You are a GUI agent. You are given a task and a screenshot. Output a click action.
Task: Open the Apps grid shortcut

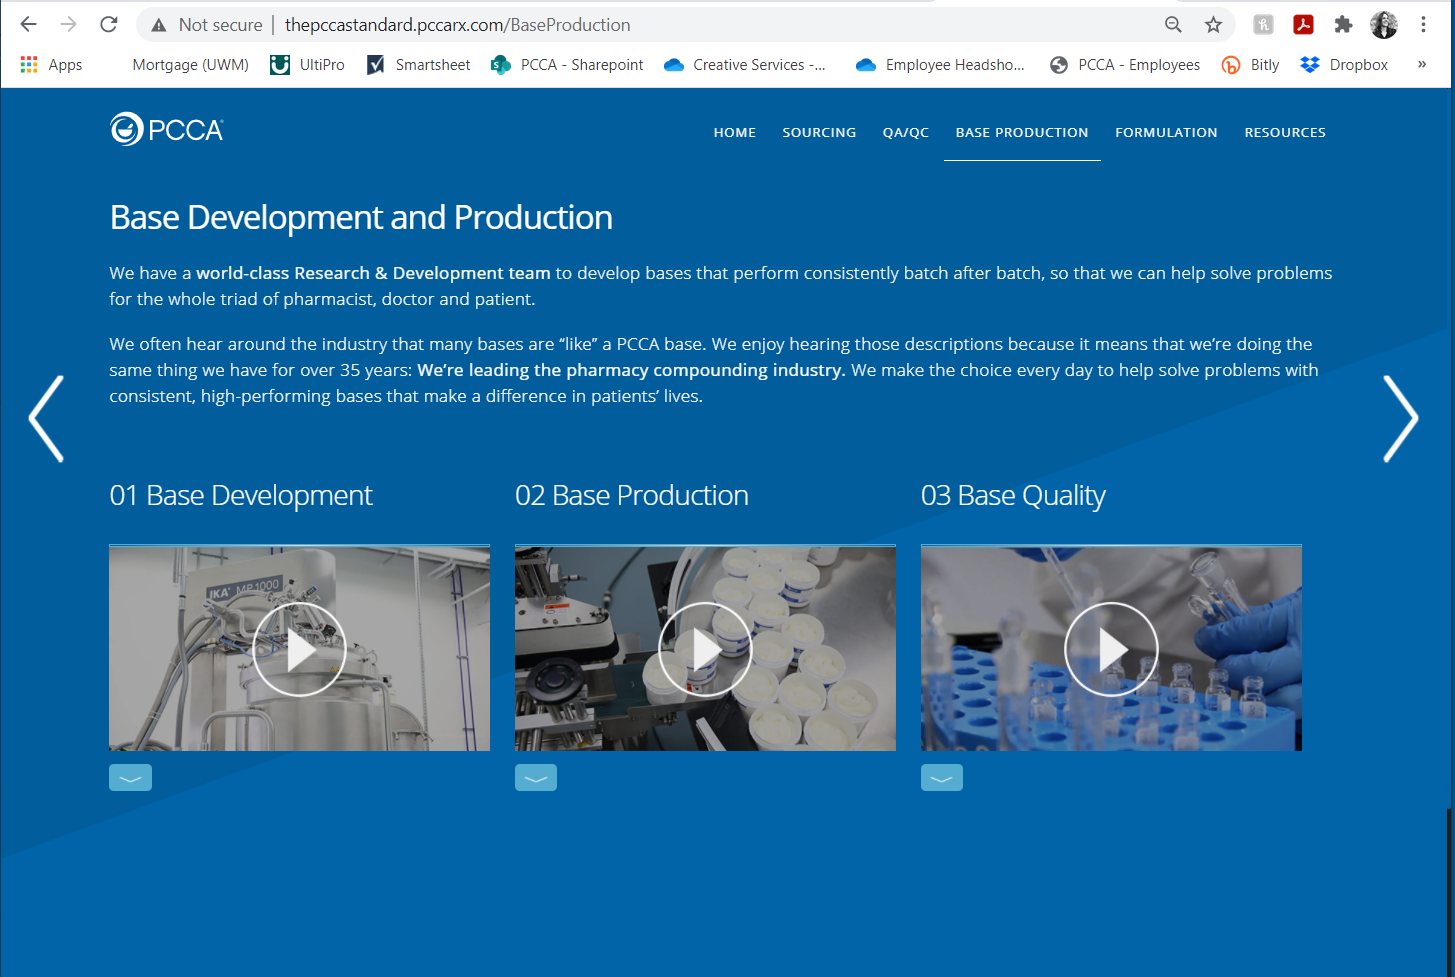point(51,65)
